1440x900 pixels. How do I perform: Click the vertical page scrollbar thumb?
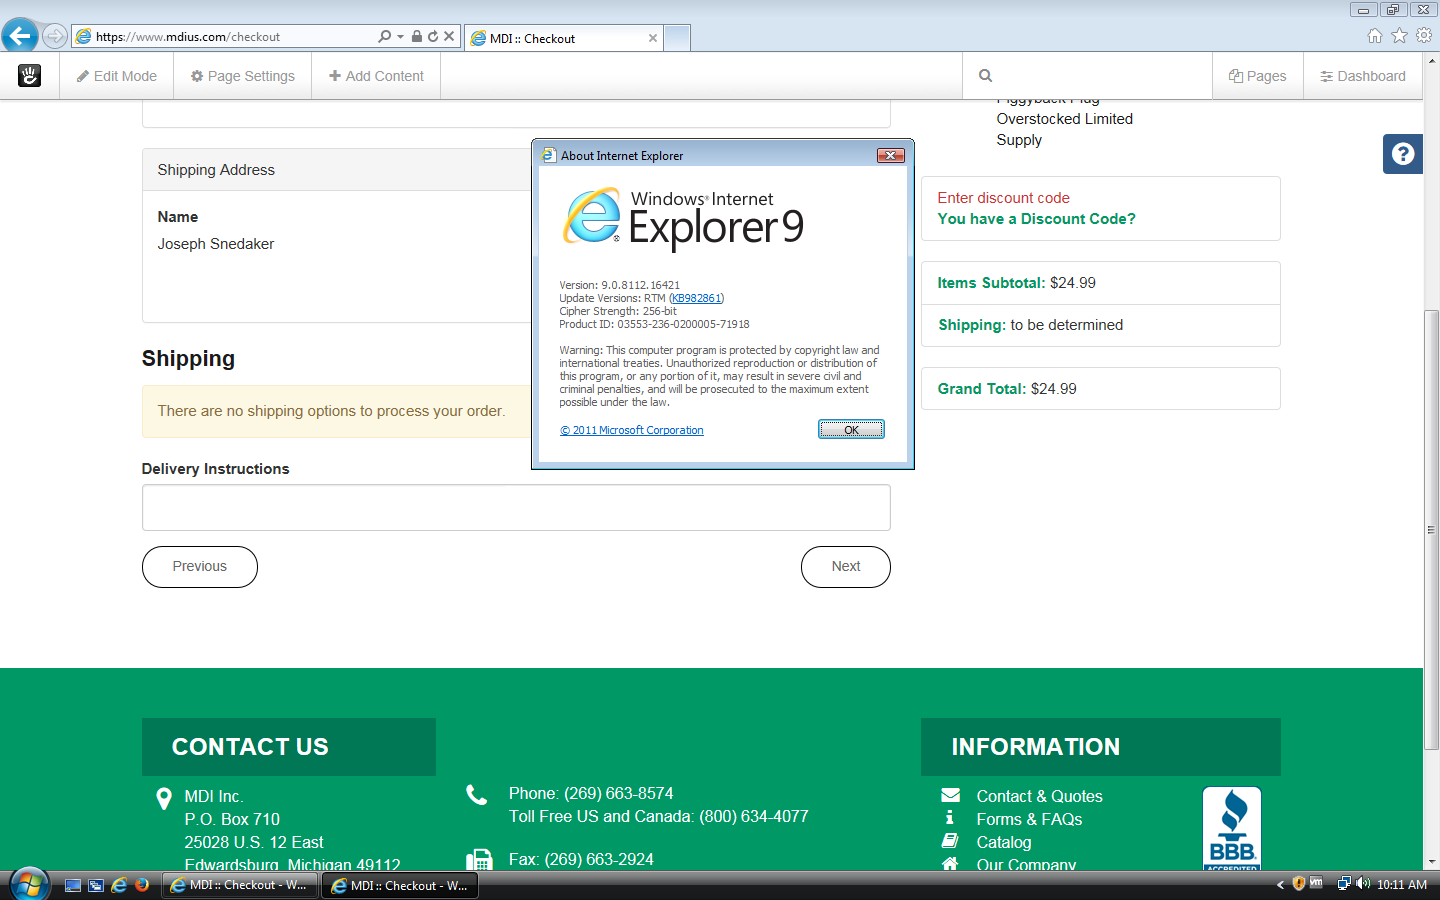(x=1431, y=530)
